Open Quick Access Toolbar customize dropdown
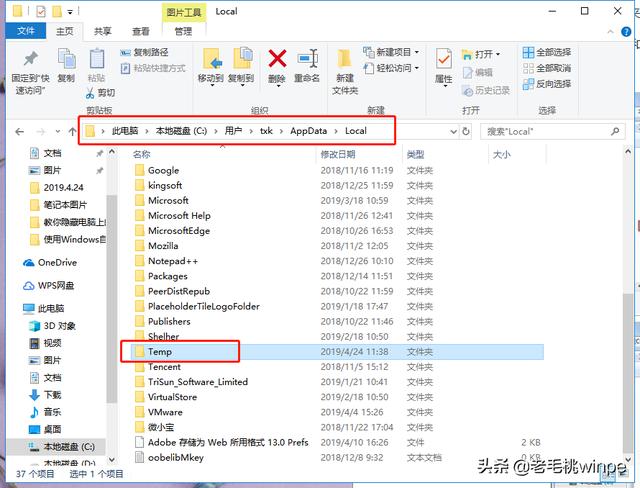Screen dimensions: 640x488 point(70,12)
